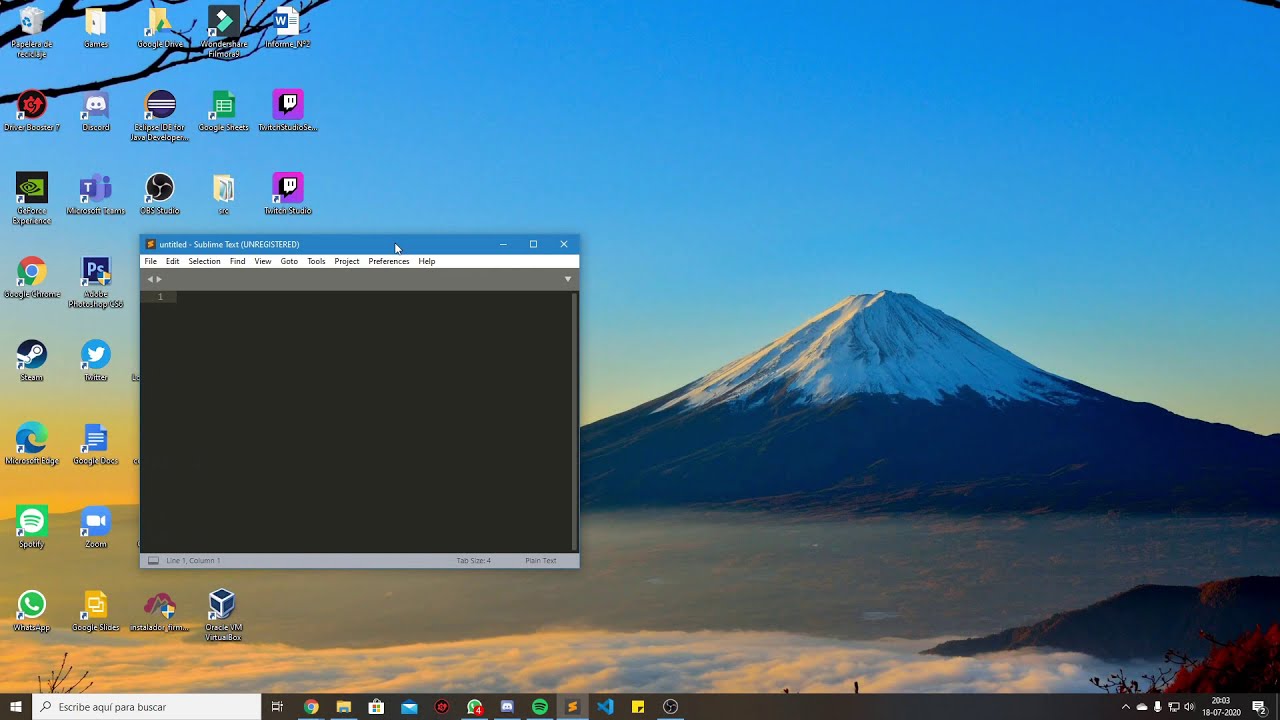Click the Sublime Text vertical scrollbar
1280x720 pixels.
tap(574, 421)
